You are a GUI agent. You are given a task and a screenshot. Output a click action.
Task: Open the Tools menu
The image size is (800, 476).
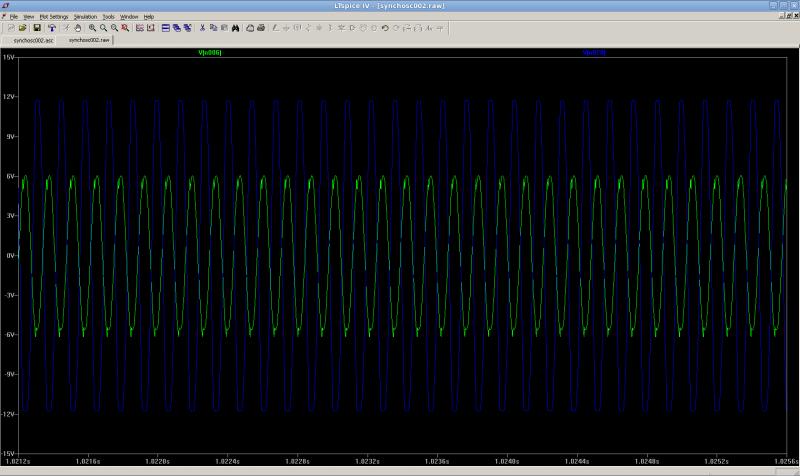tap(108, 17)
